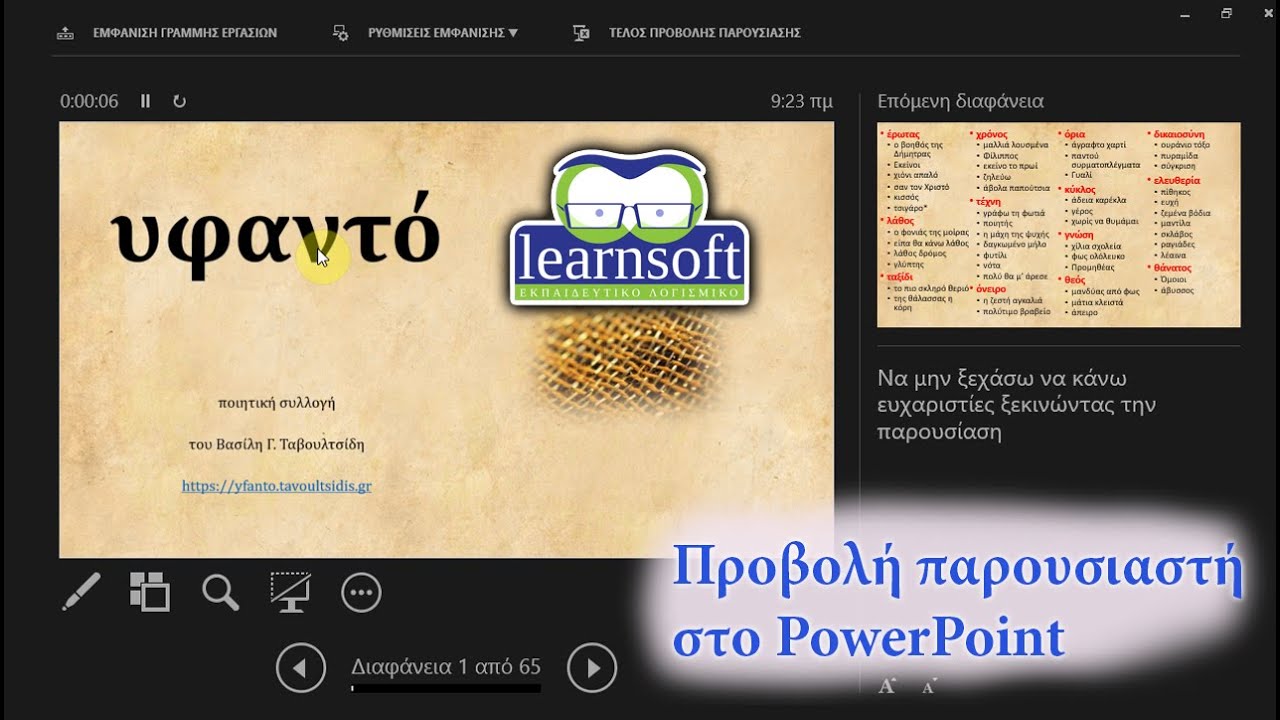Click the elapsed time 0:00:06
Image resolution: width=1280 pixels, height=720 pixels.
(89, 101)
